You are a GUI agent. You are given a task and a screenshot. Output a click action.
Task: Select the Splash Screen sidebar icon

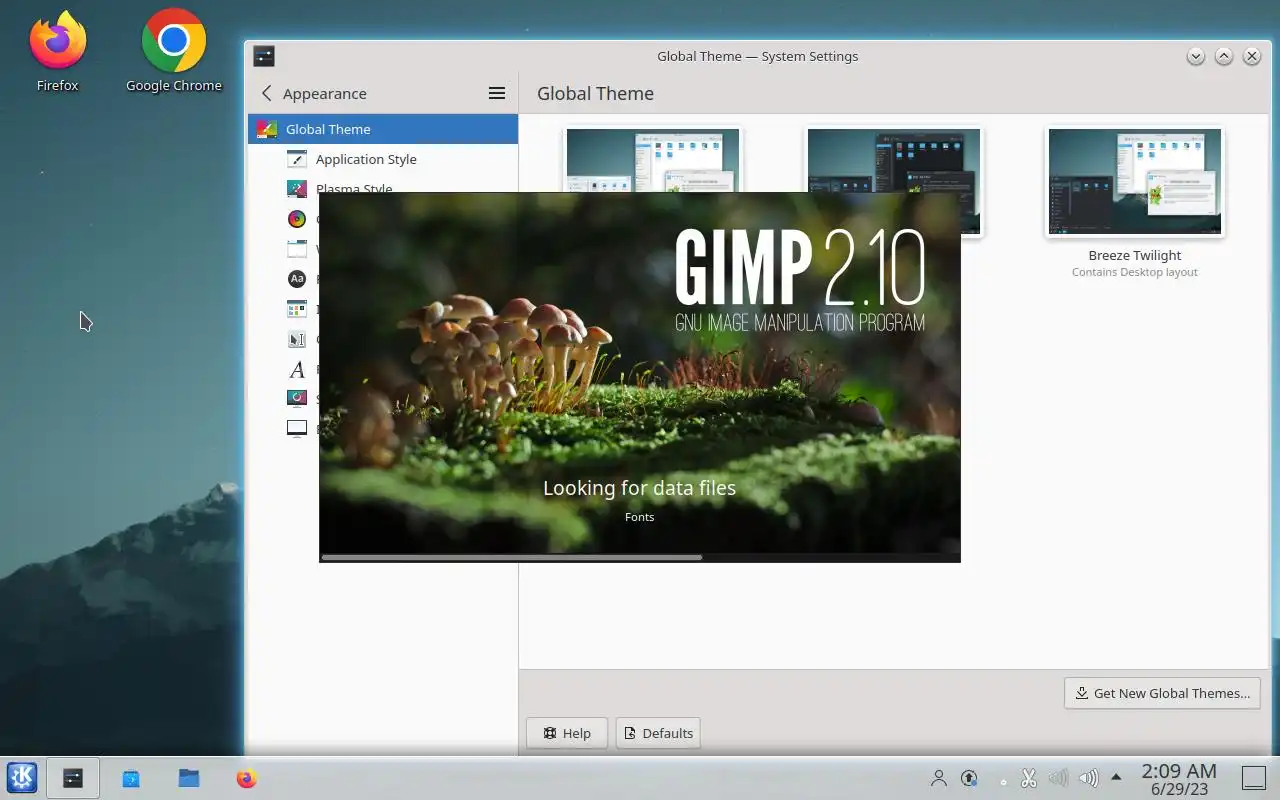297,398
